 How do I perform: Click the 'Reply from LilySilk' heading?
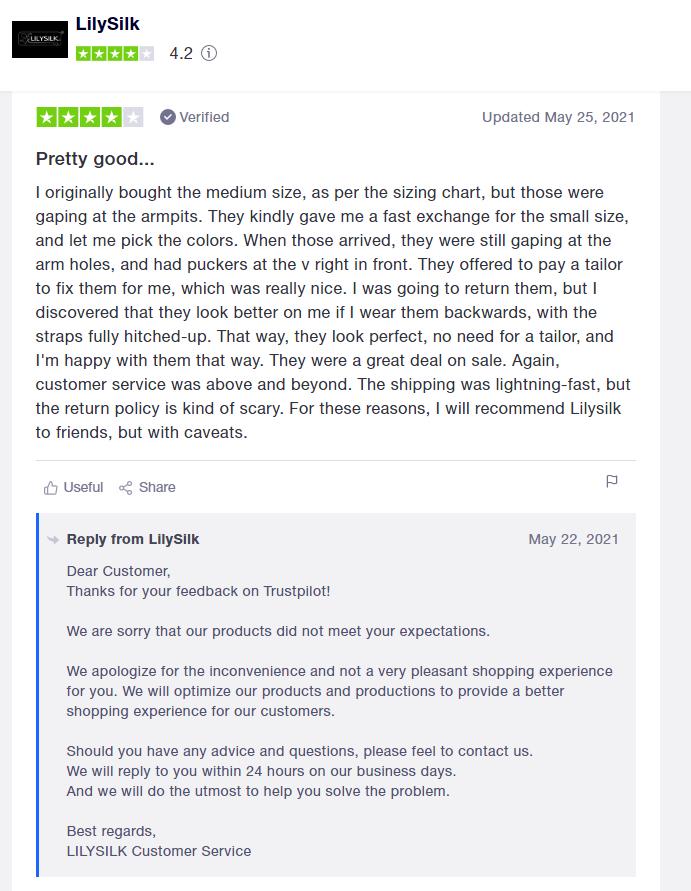tap(133, 539)
